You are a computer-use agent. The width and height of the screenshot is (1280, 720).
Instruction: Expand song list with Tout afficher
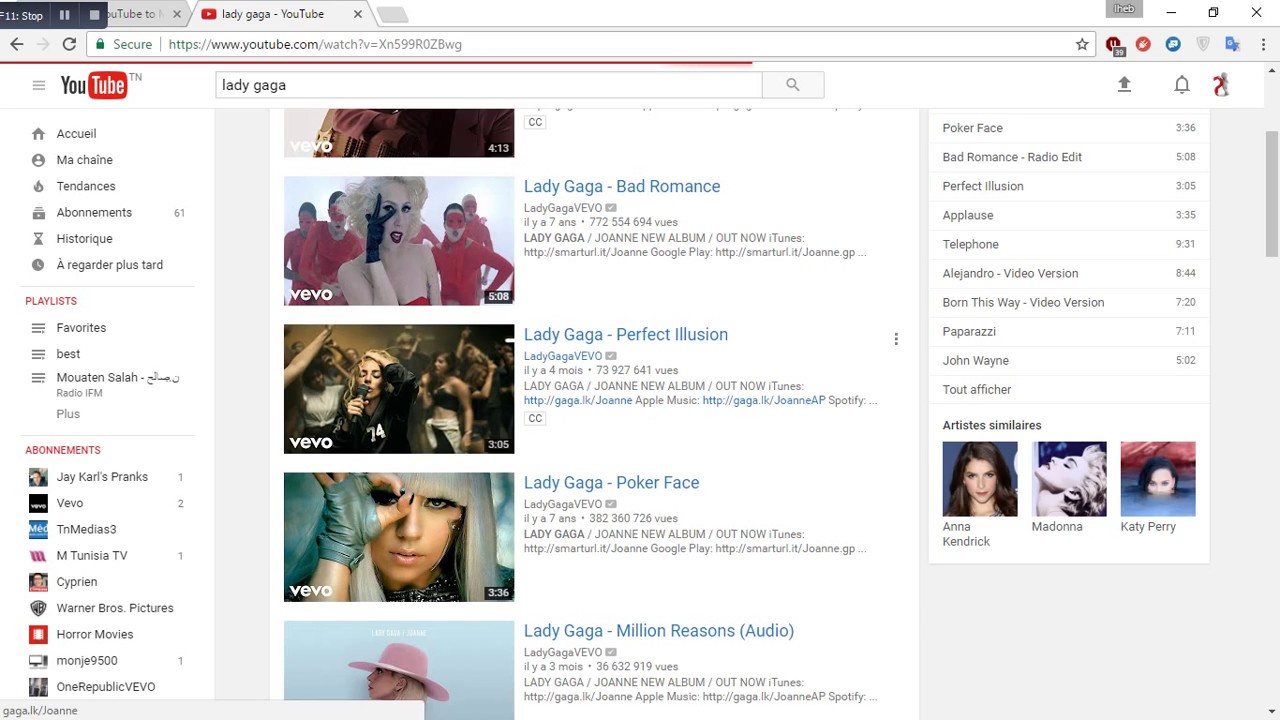[977, 390]
